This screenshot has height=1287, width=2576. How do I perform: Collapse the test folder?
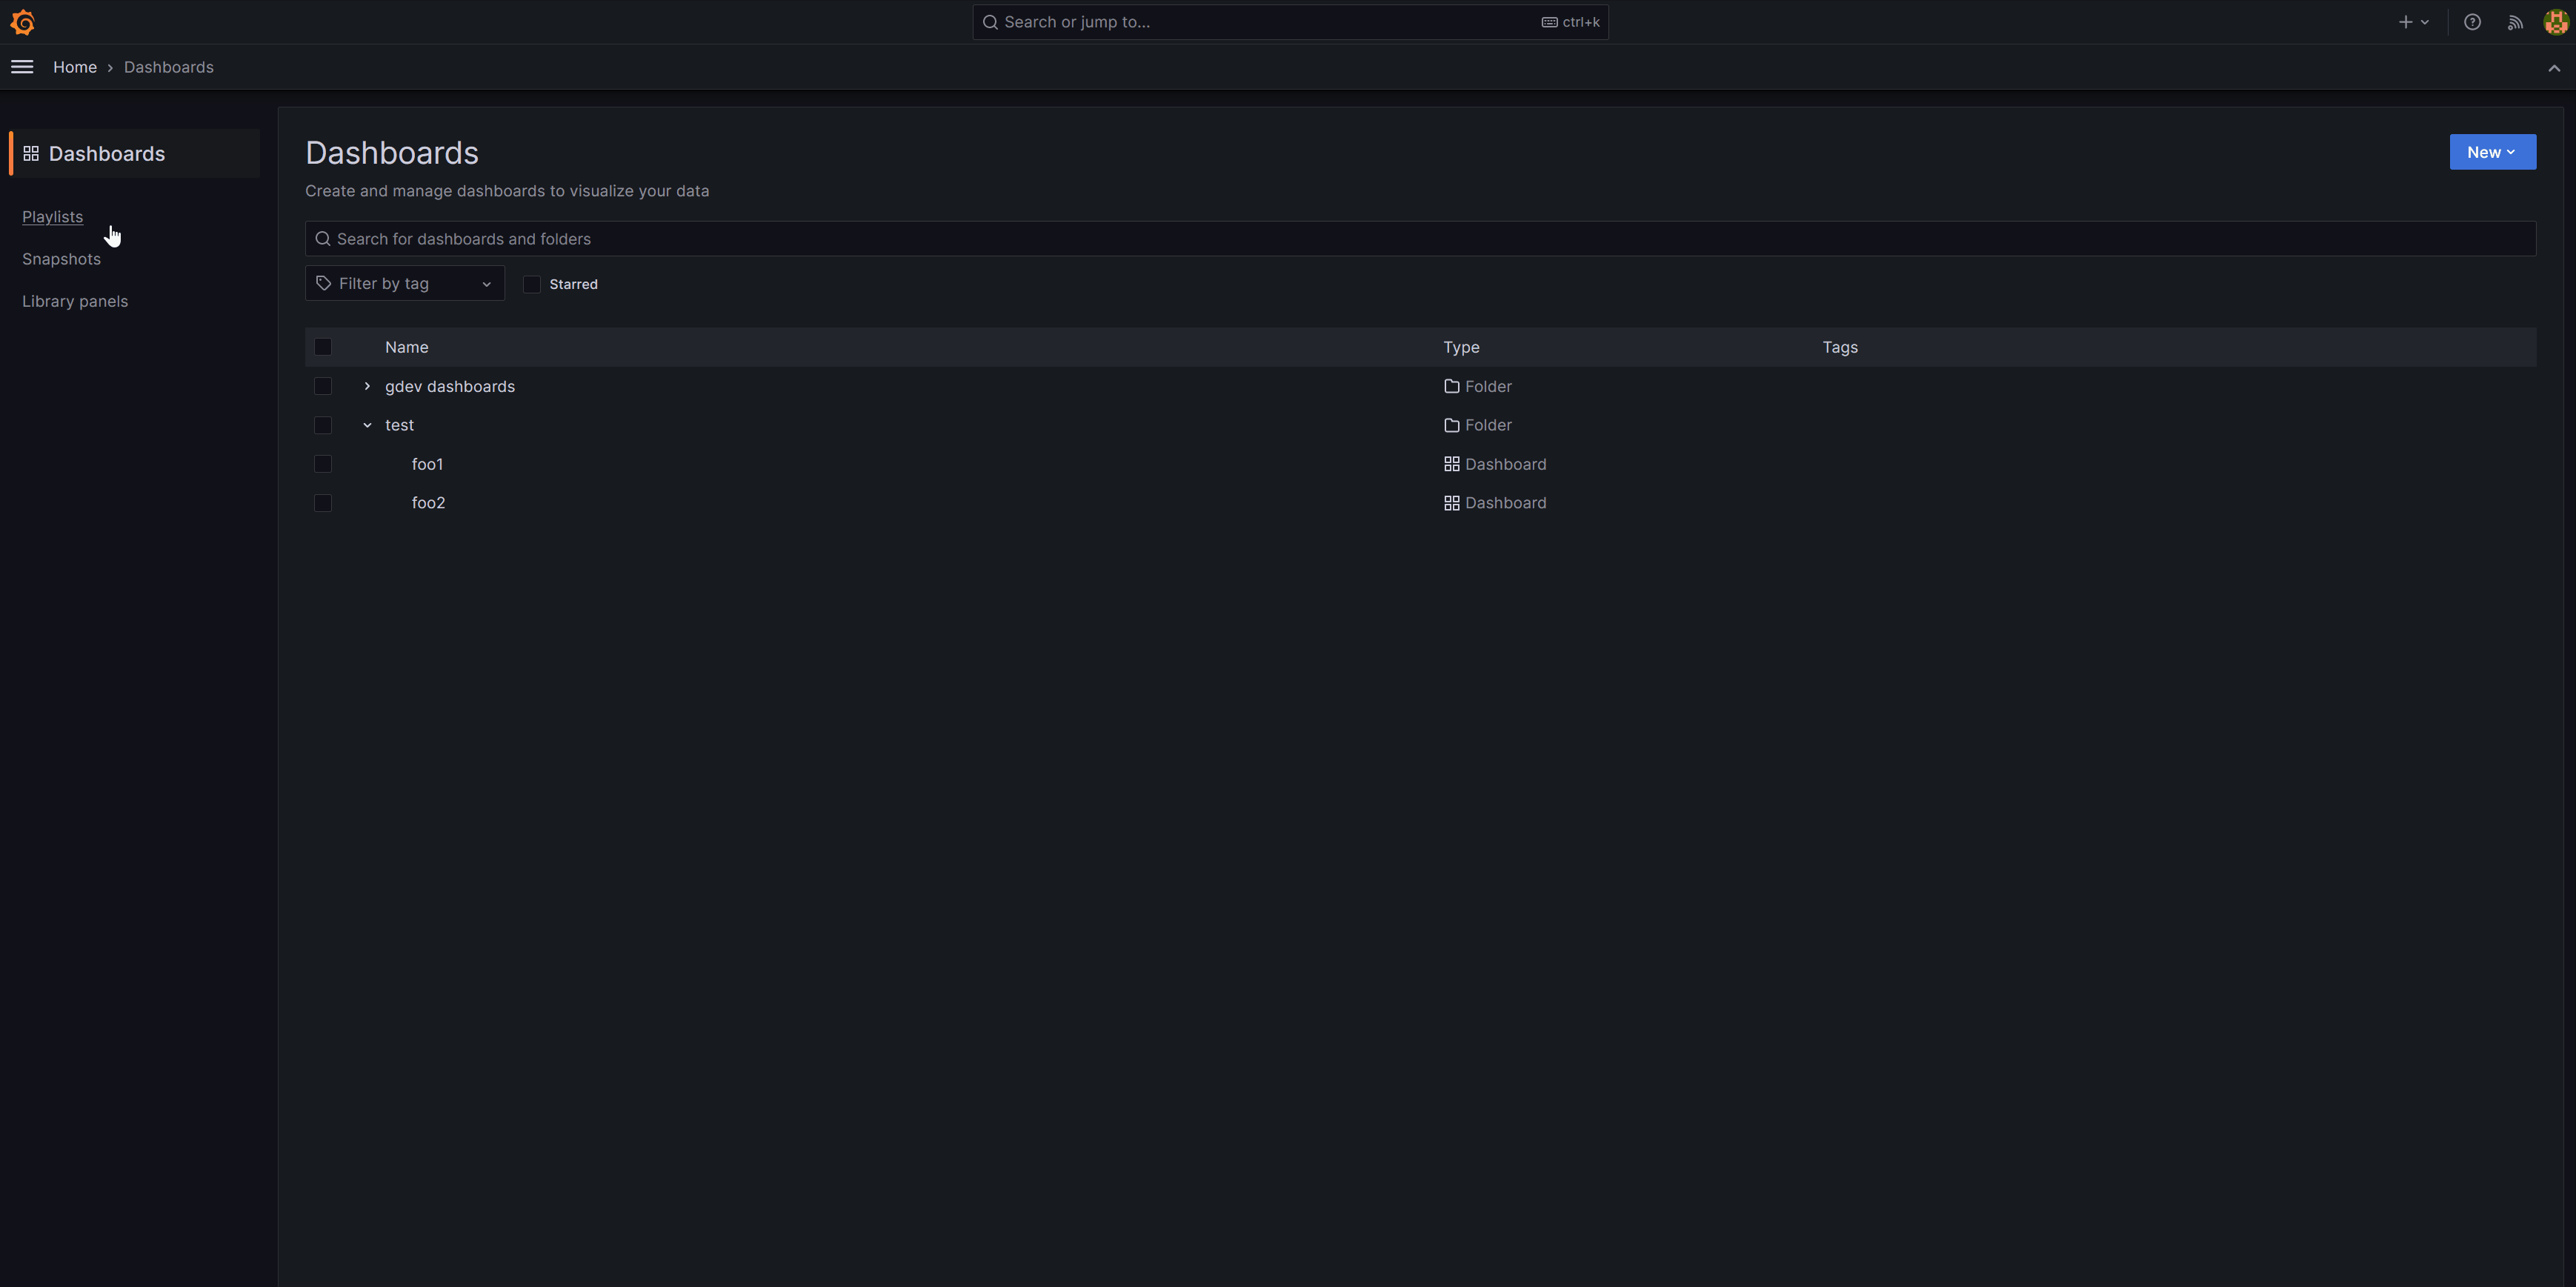pos(367,425)
